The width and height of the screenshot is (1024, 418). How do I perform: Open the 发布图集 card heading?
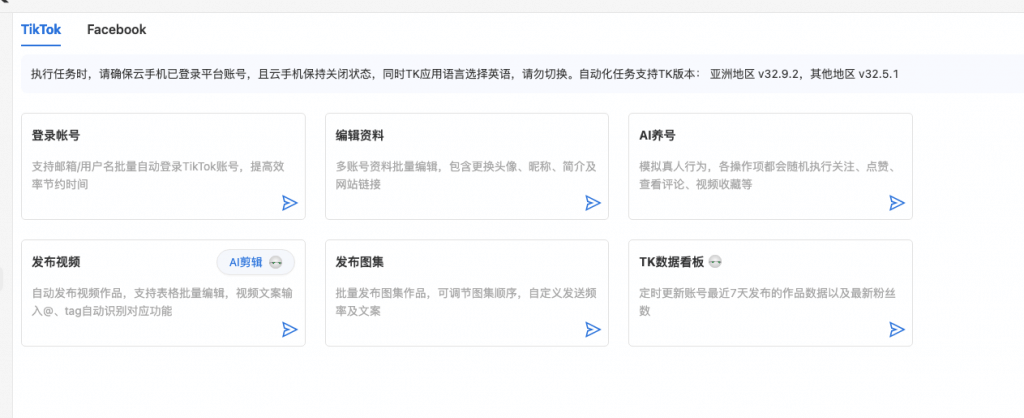click(360, 262)
